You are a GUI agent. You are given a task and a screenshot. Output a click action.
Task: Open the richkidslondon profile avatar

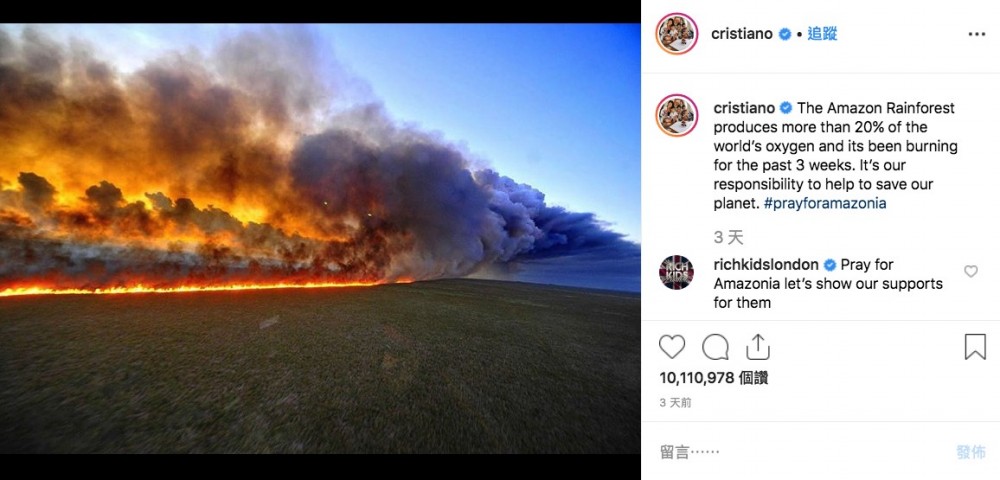coord(676,272)
